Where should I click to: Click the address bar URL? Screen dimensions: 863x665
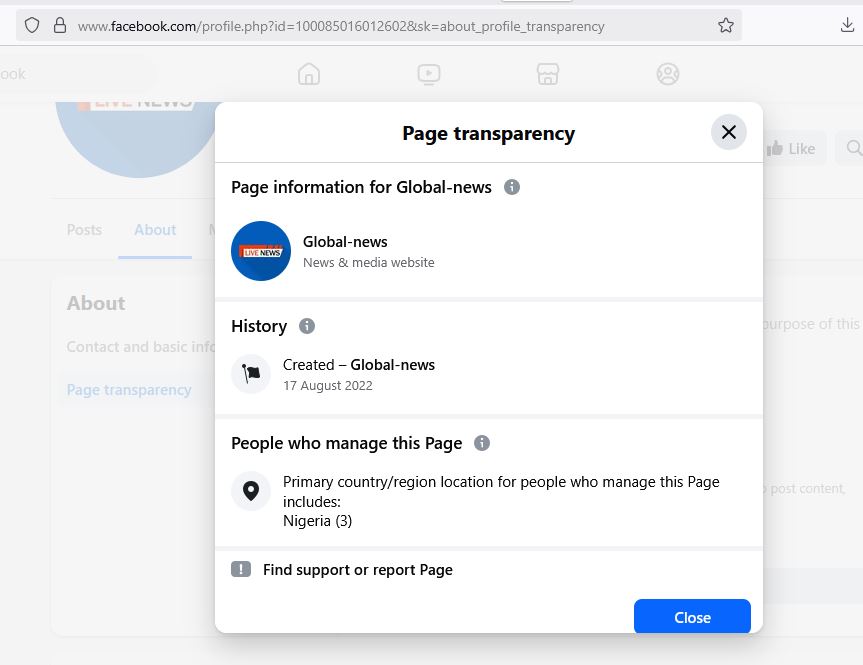(x=341, y=26)
